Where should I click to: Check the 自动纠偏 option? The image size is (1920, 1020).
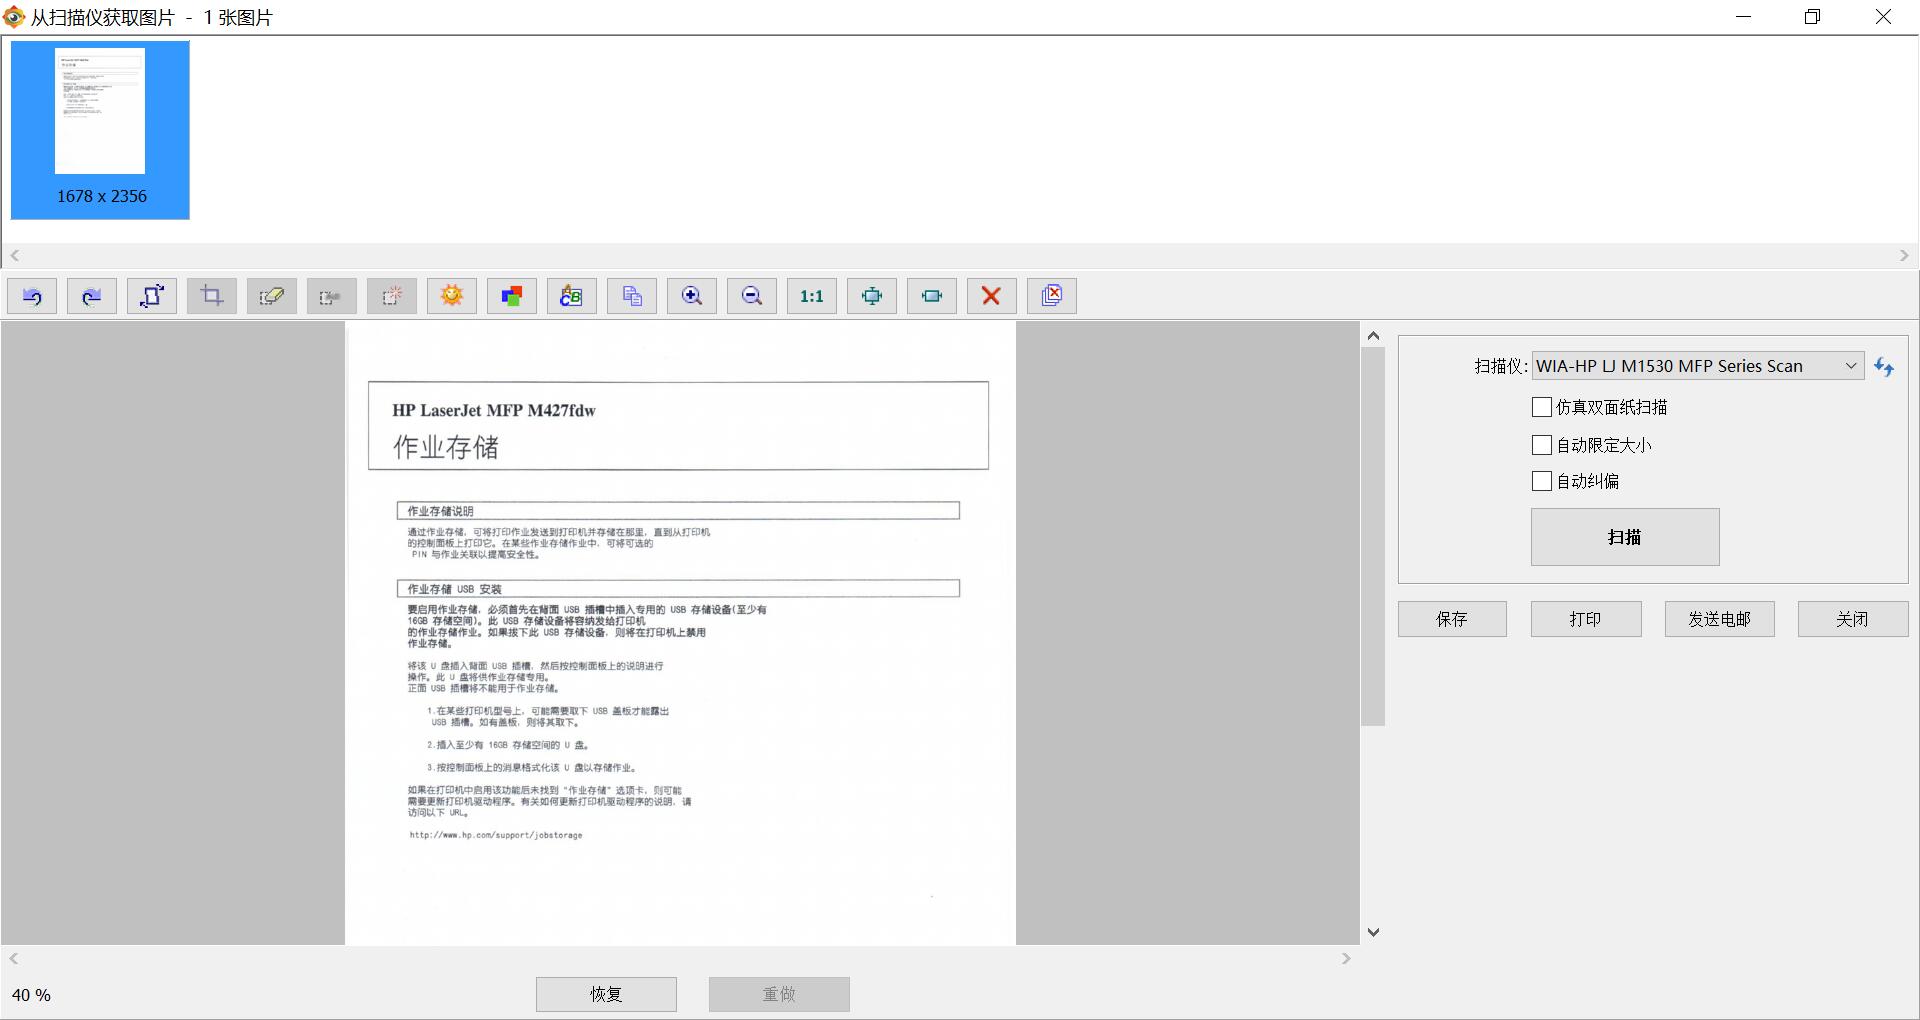(1542, 481)
